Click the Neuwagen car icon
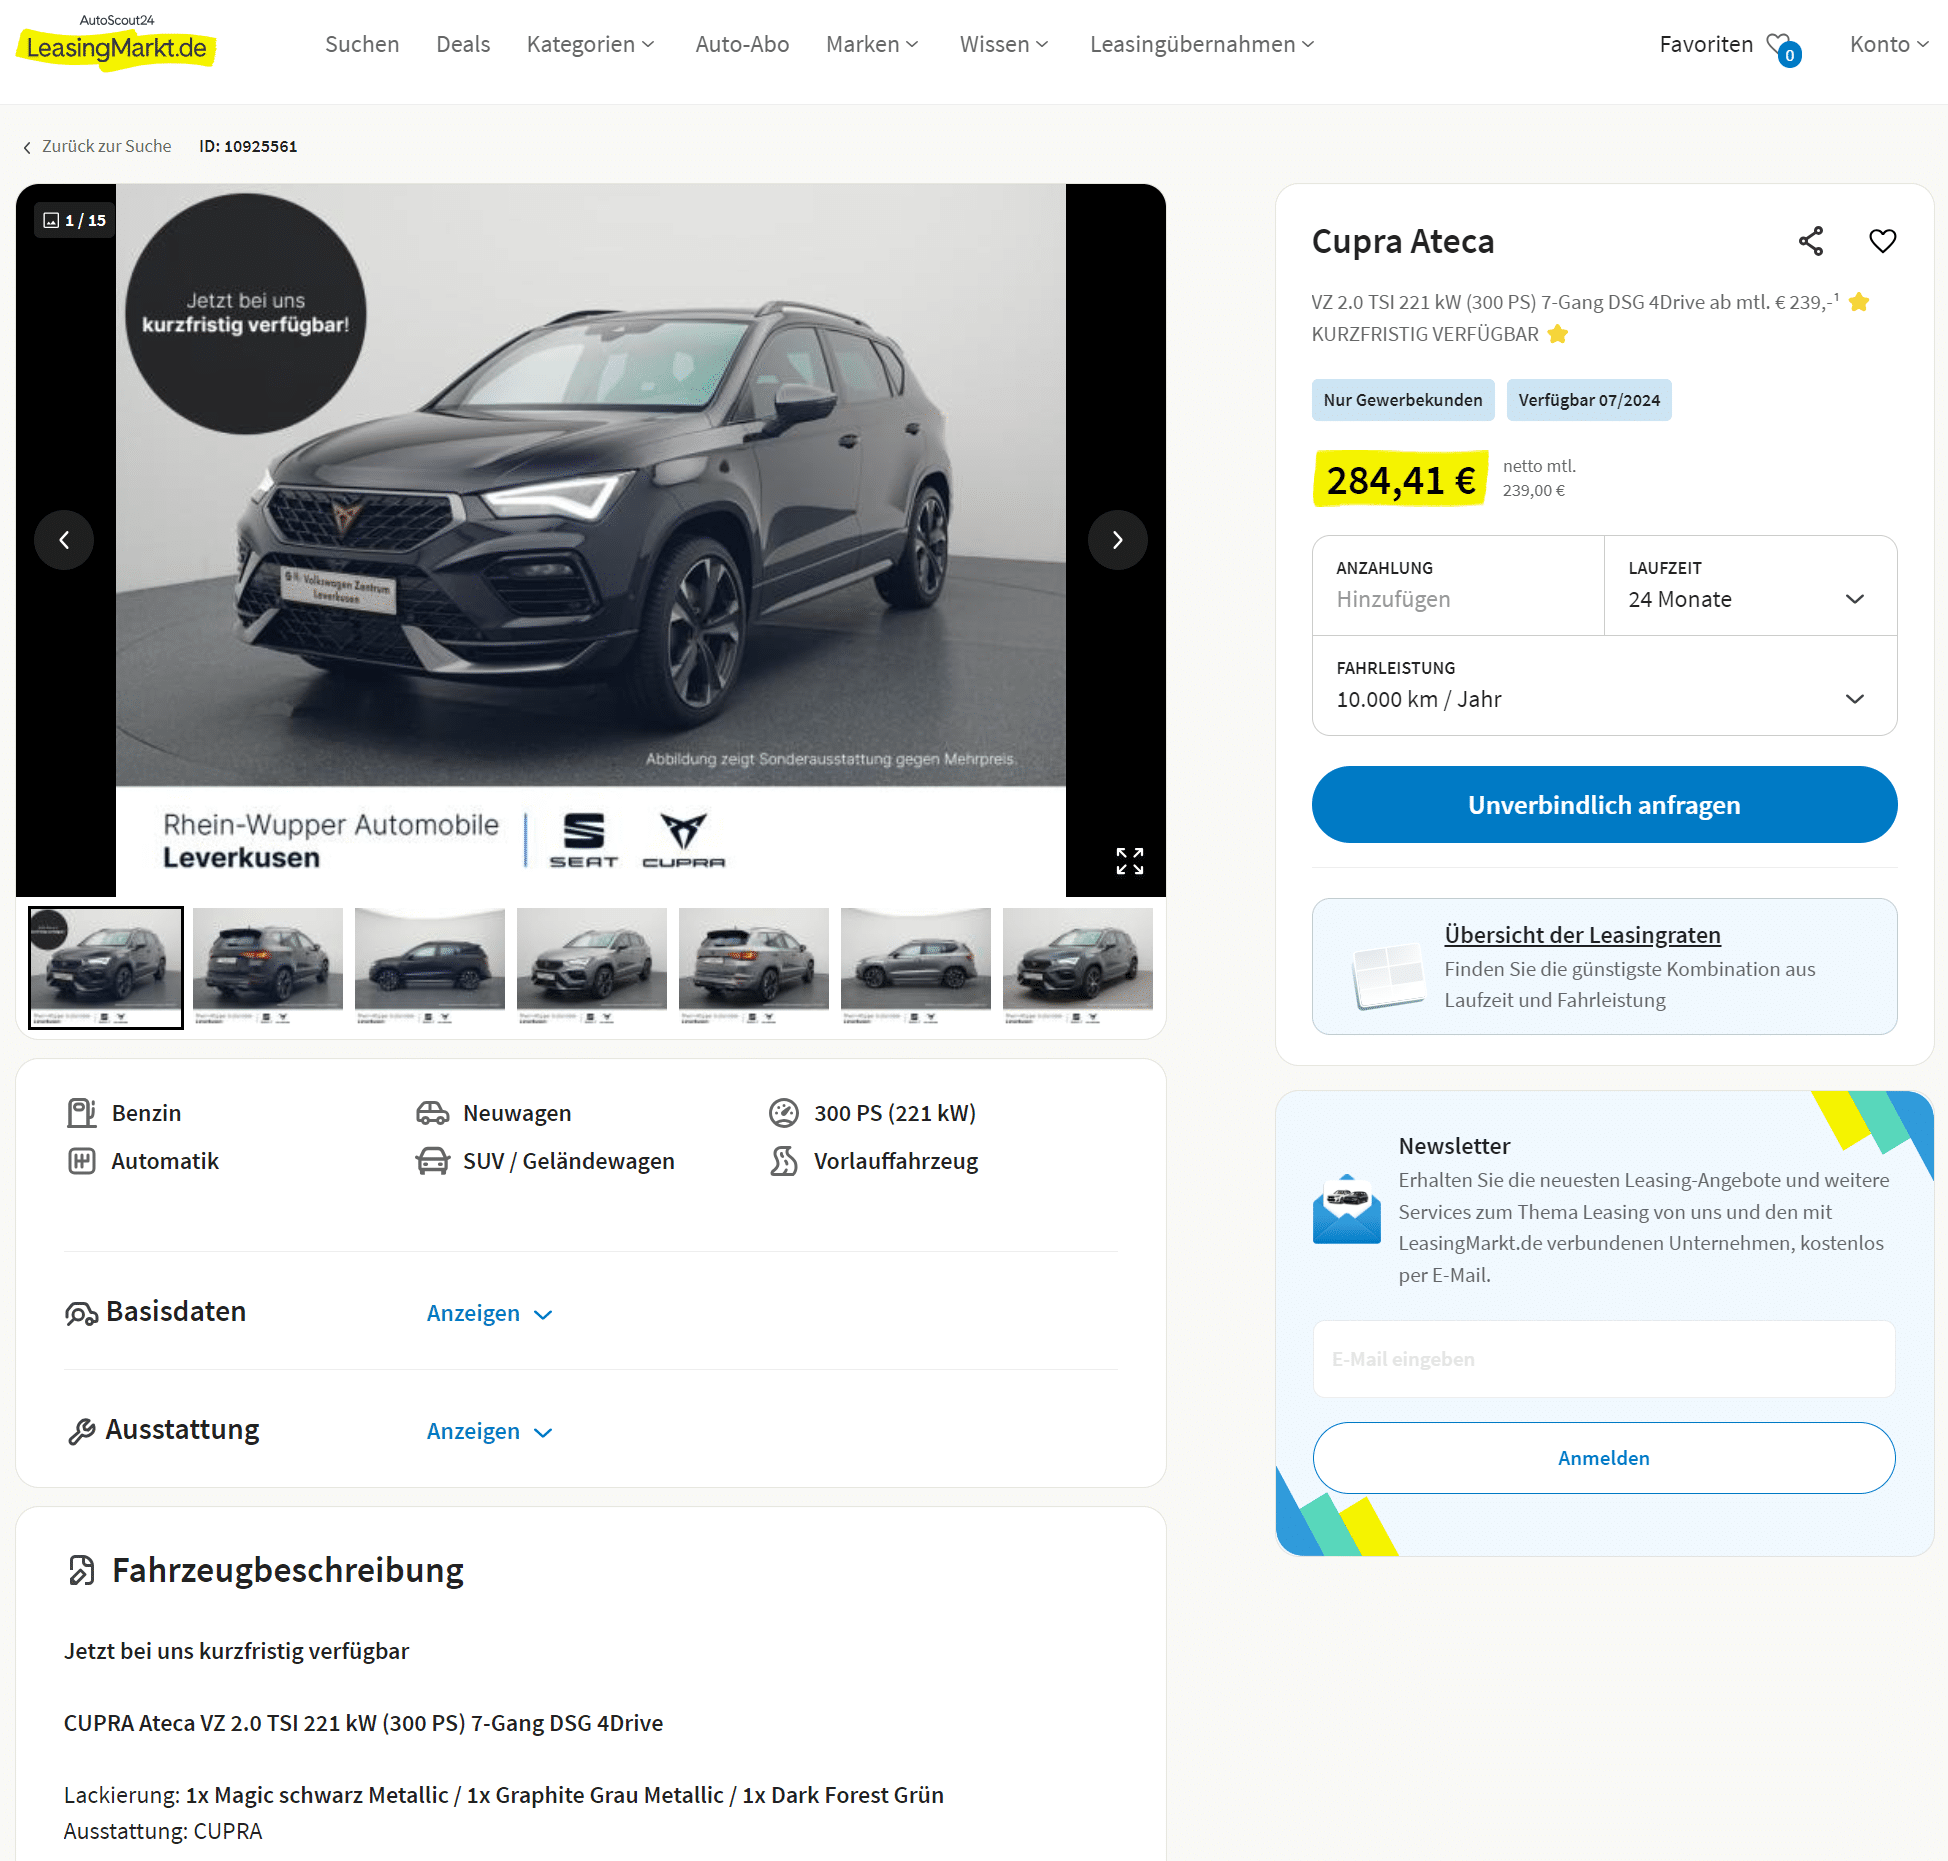The height and width of the screenshot is (1861, 1948). 432,1113
